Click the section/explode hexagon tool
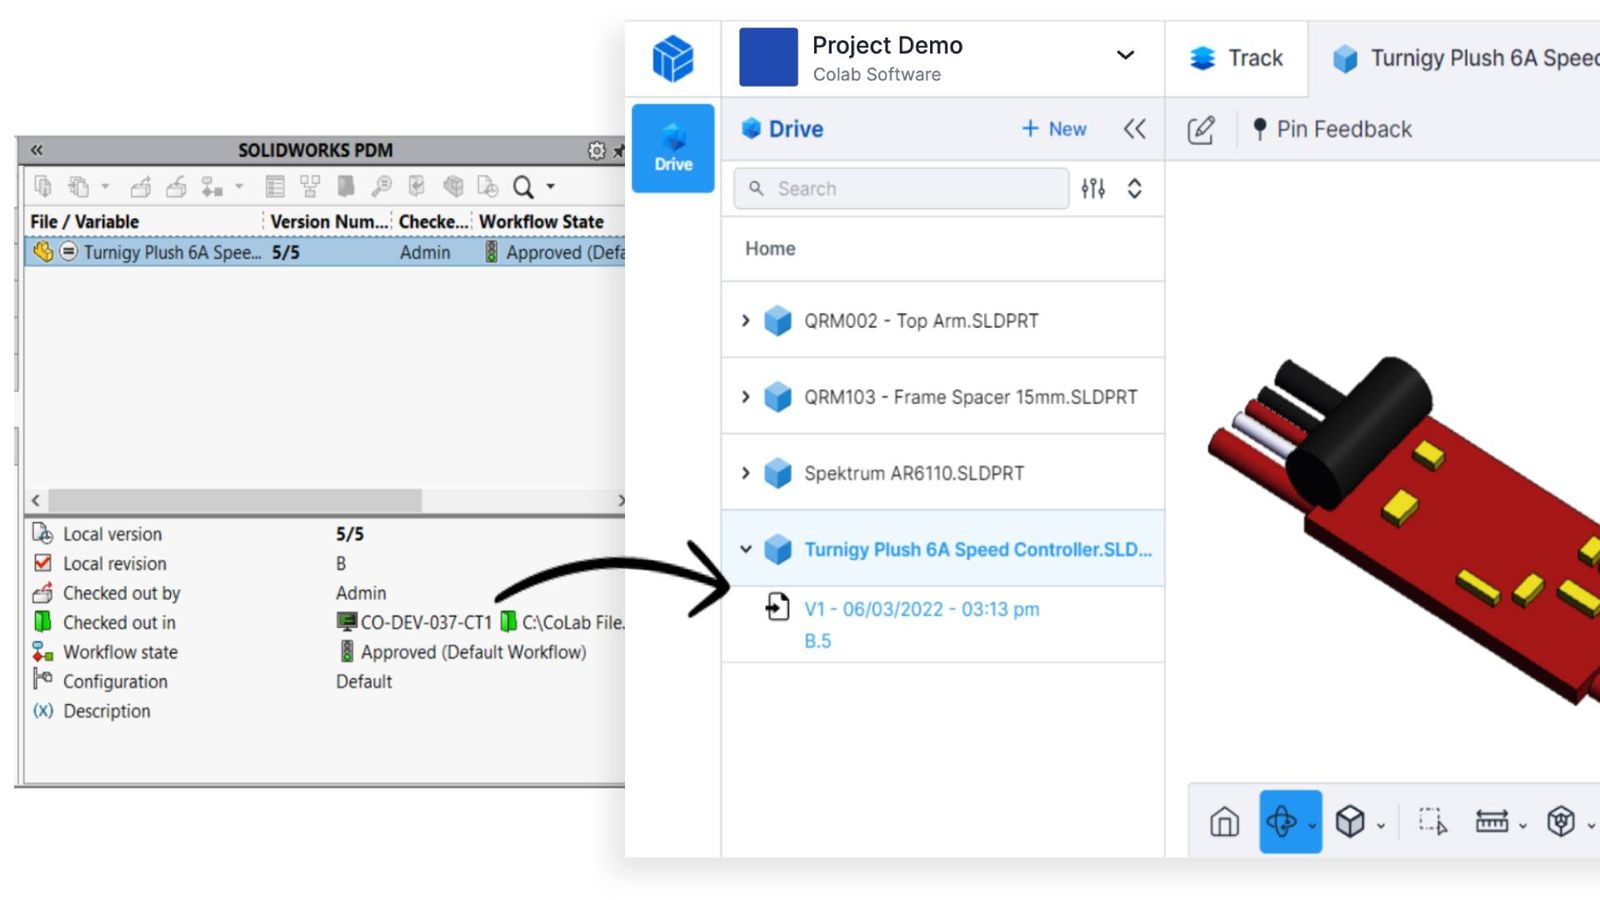Image resolution: width=1600 pixels, height=900 pixels. [x=1561, y=822]
